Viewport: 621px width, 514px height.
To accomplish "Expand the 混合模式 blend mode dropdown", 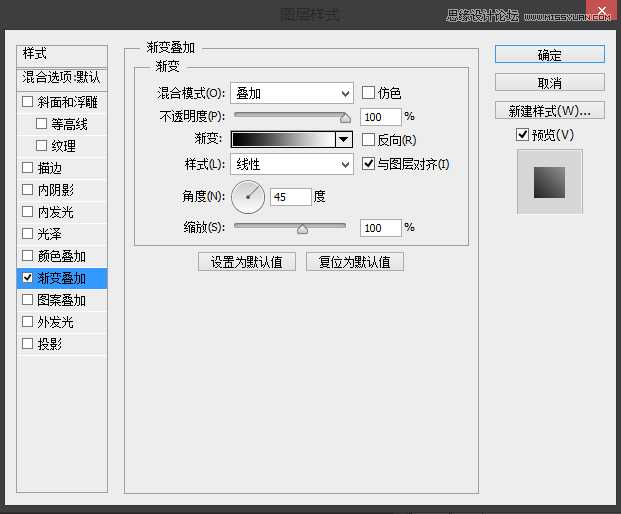I will coord(291,93).
